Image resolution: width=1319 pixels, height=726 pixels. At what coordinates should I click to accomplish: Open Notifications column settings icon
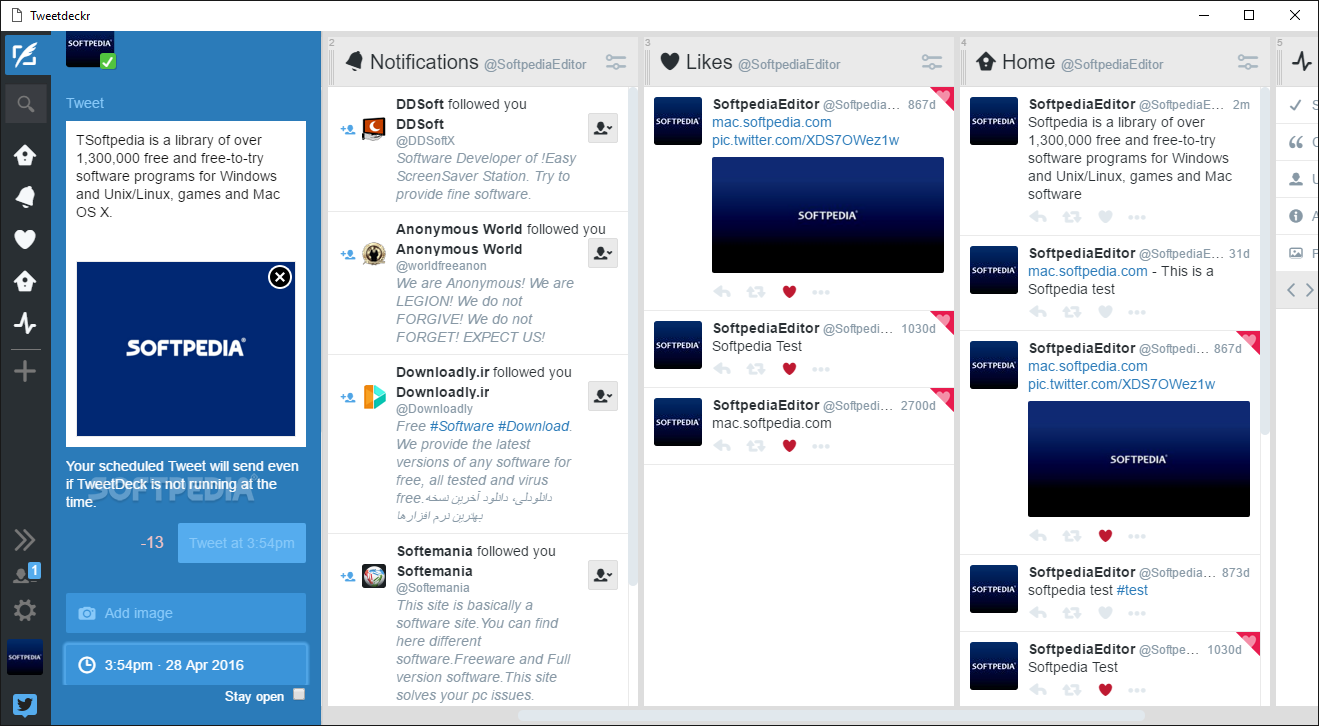[616, 62]
